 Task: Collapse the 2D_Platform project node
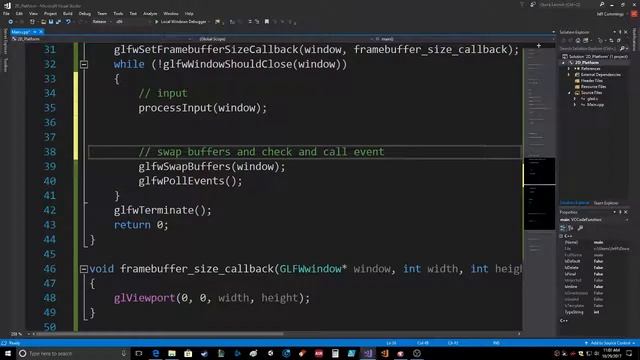pos(564,63)
